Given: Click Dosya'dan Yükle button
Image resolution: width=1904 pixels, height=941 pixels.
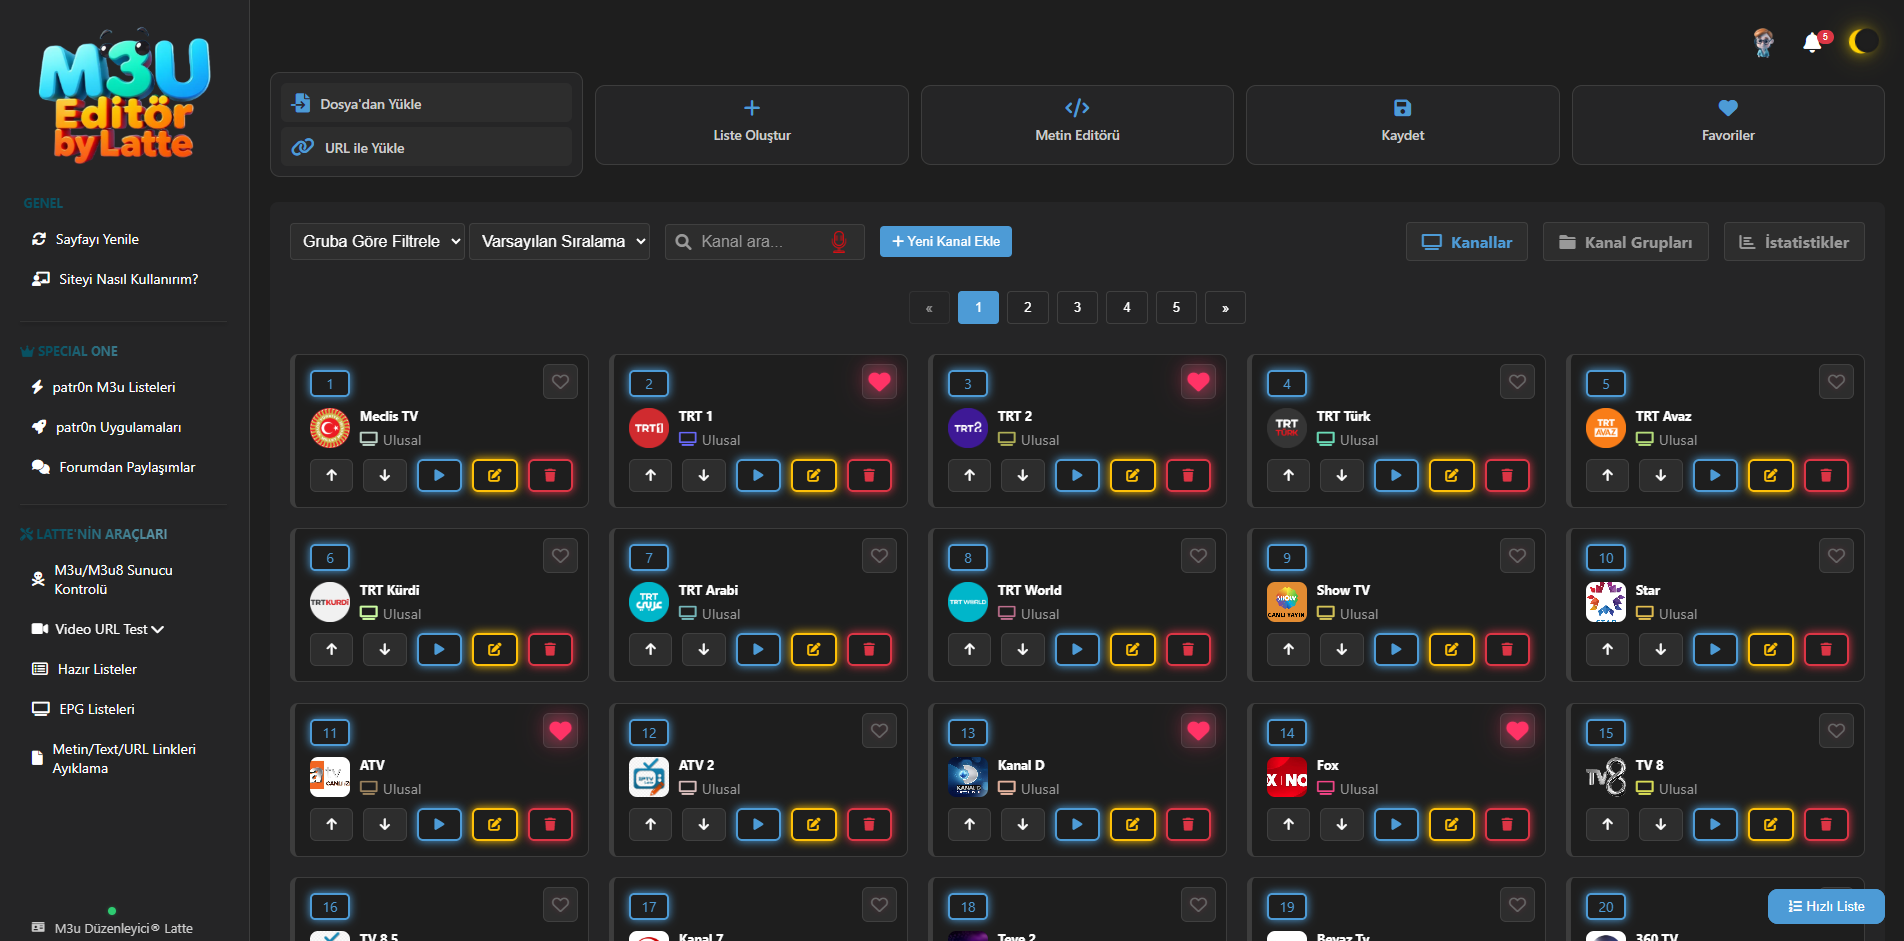Looking at the screenshot, I should pos(426,104).
